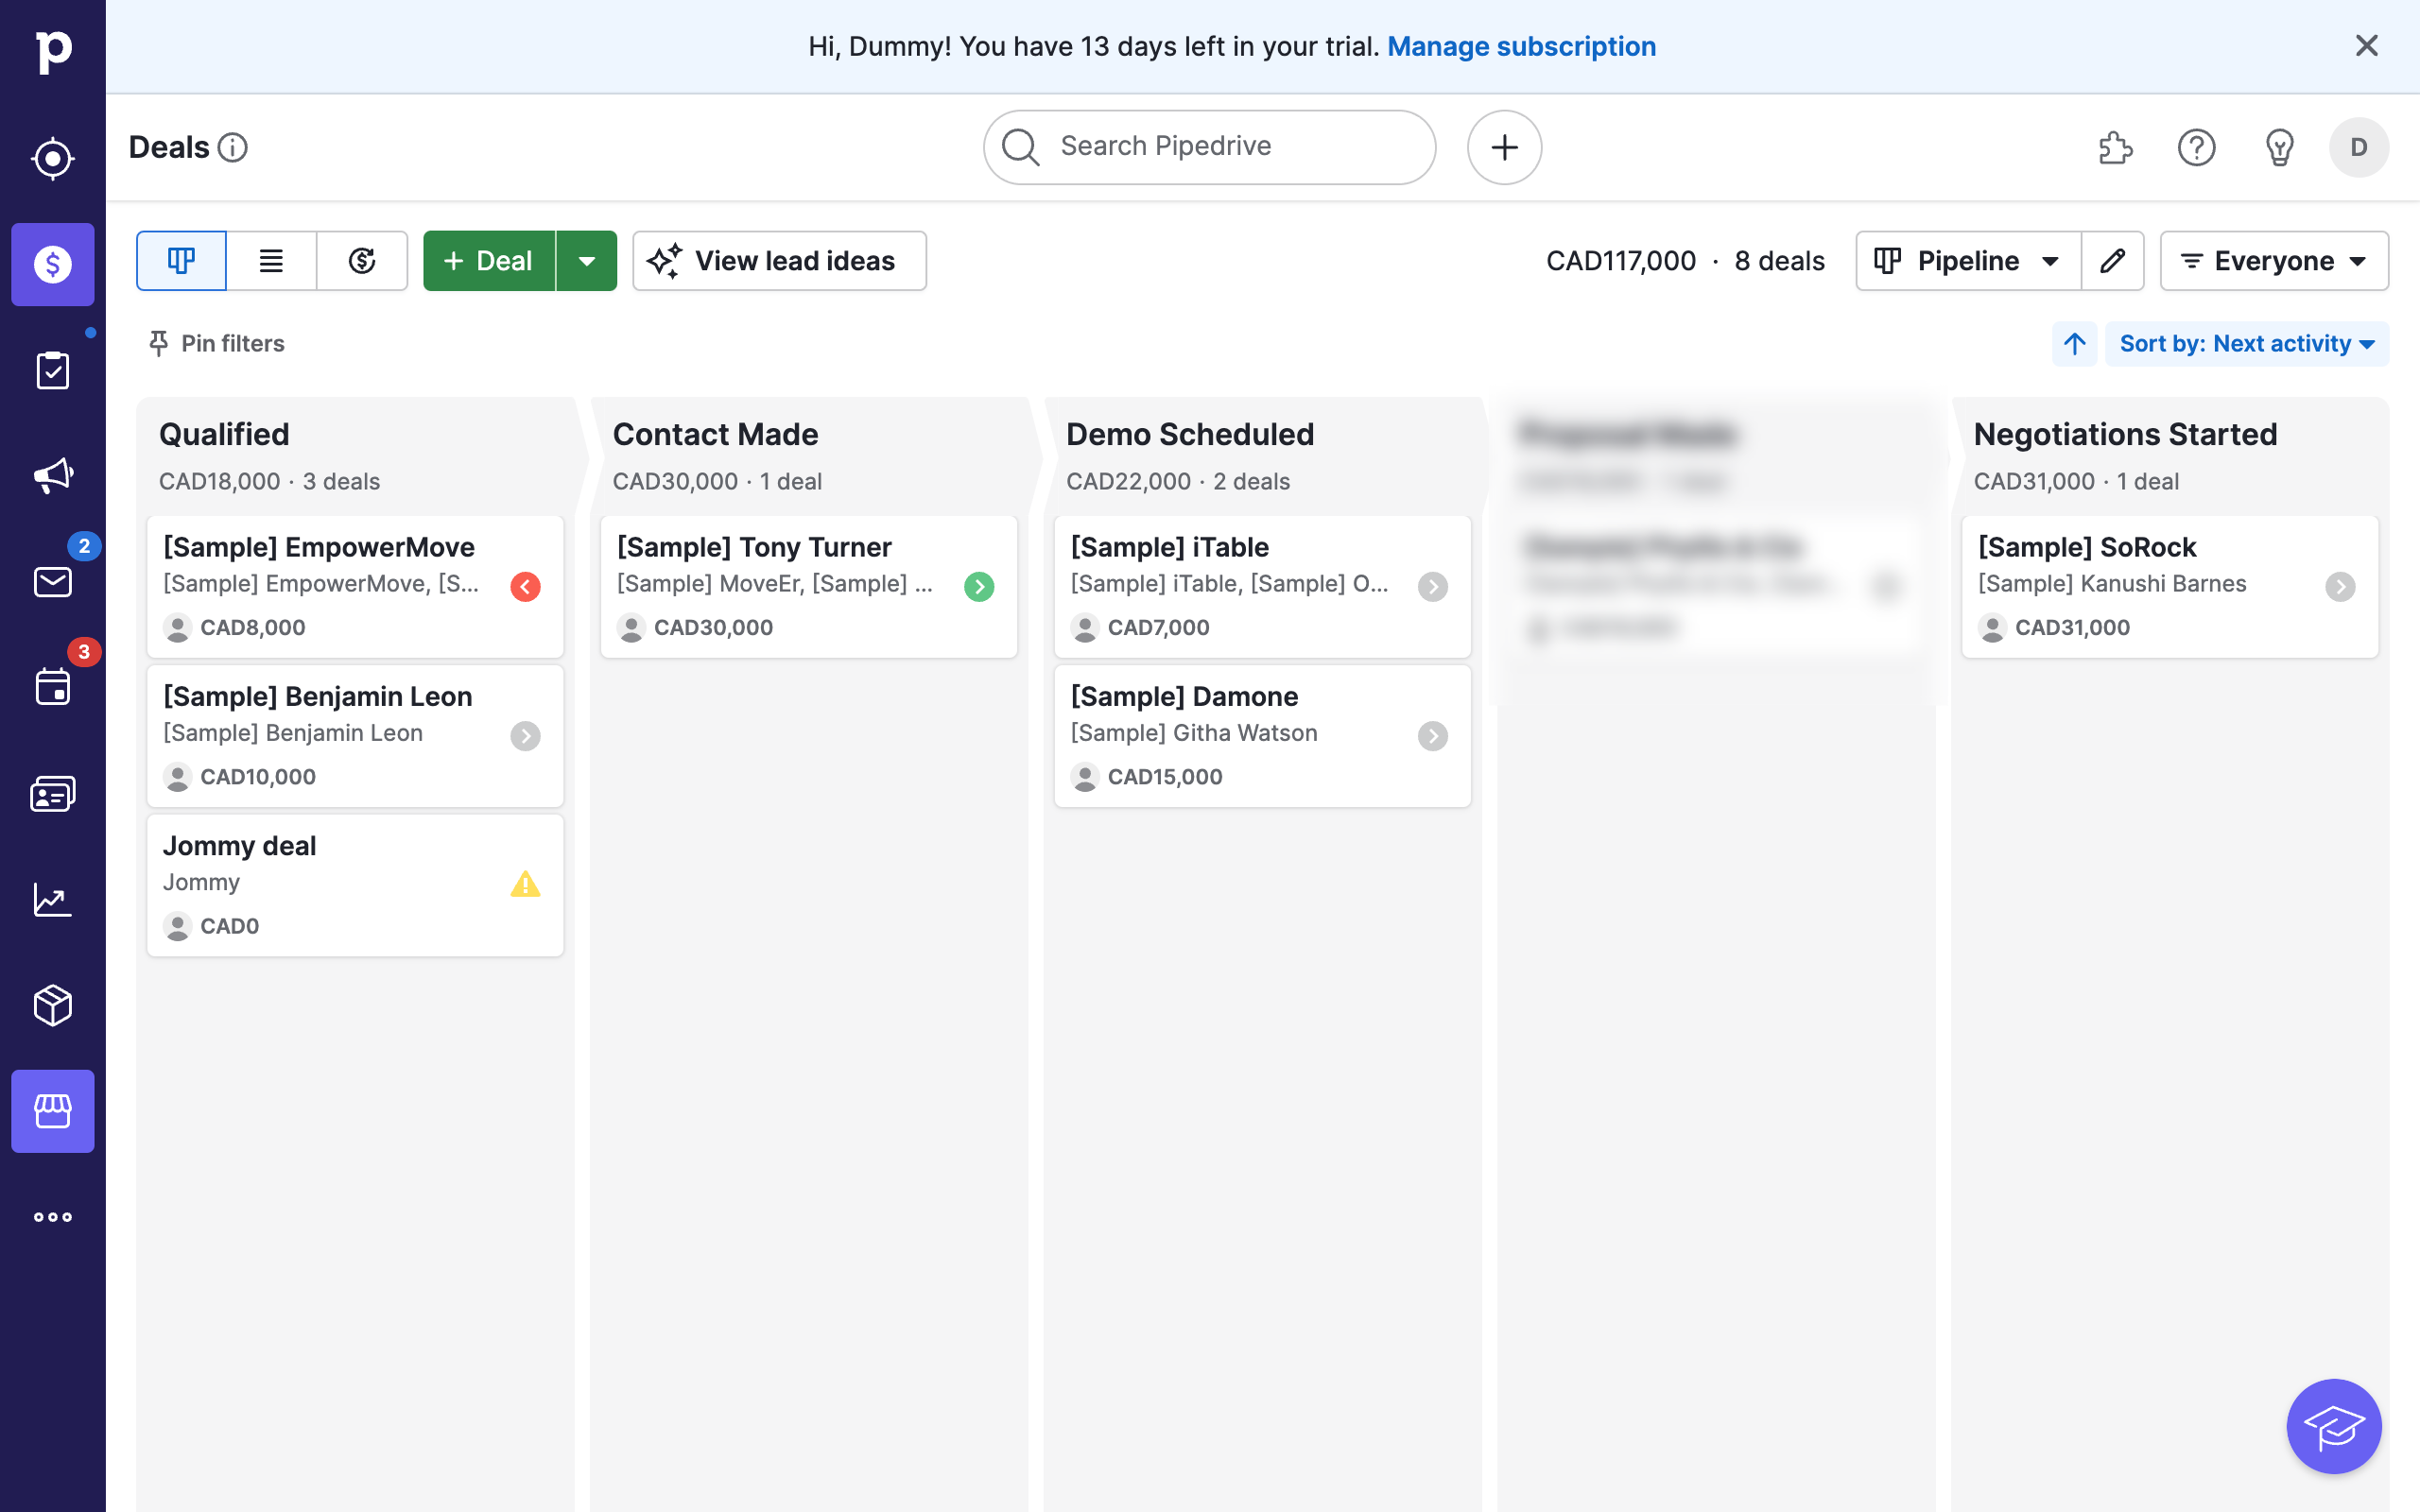Open Leads from radar sidebar icon

coord(52,158)
